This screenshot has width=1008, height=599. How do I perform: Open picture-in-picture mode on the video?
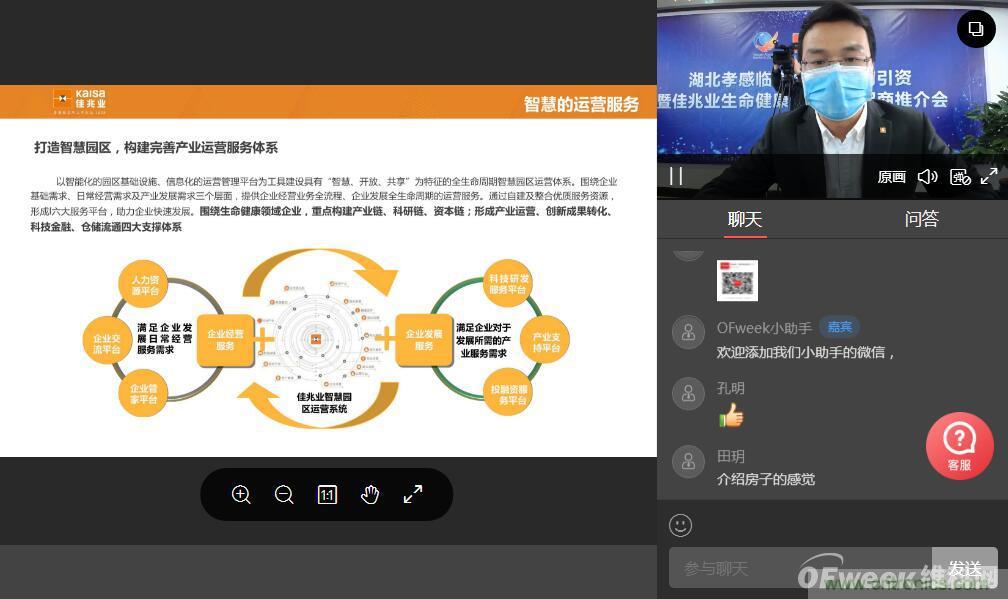pyautogui.click(x=976, y=29)
